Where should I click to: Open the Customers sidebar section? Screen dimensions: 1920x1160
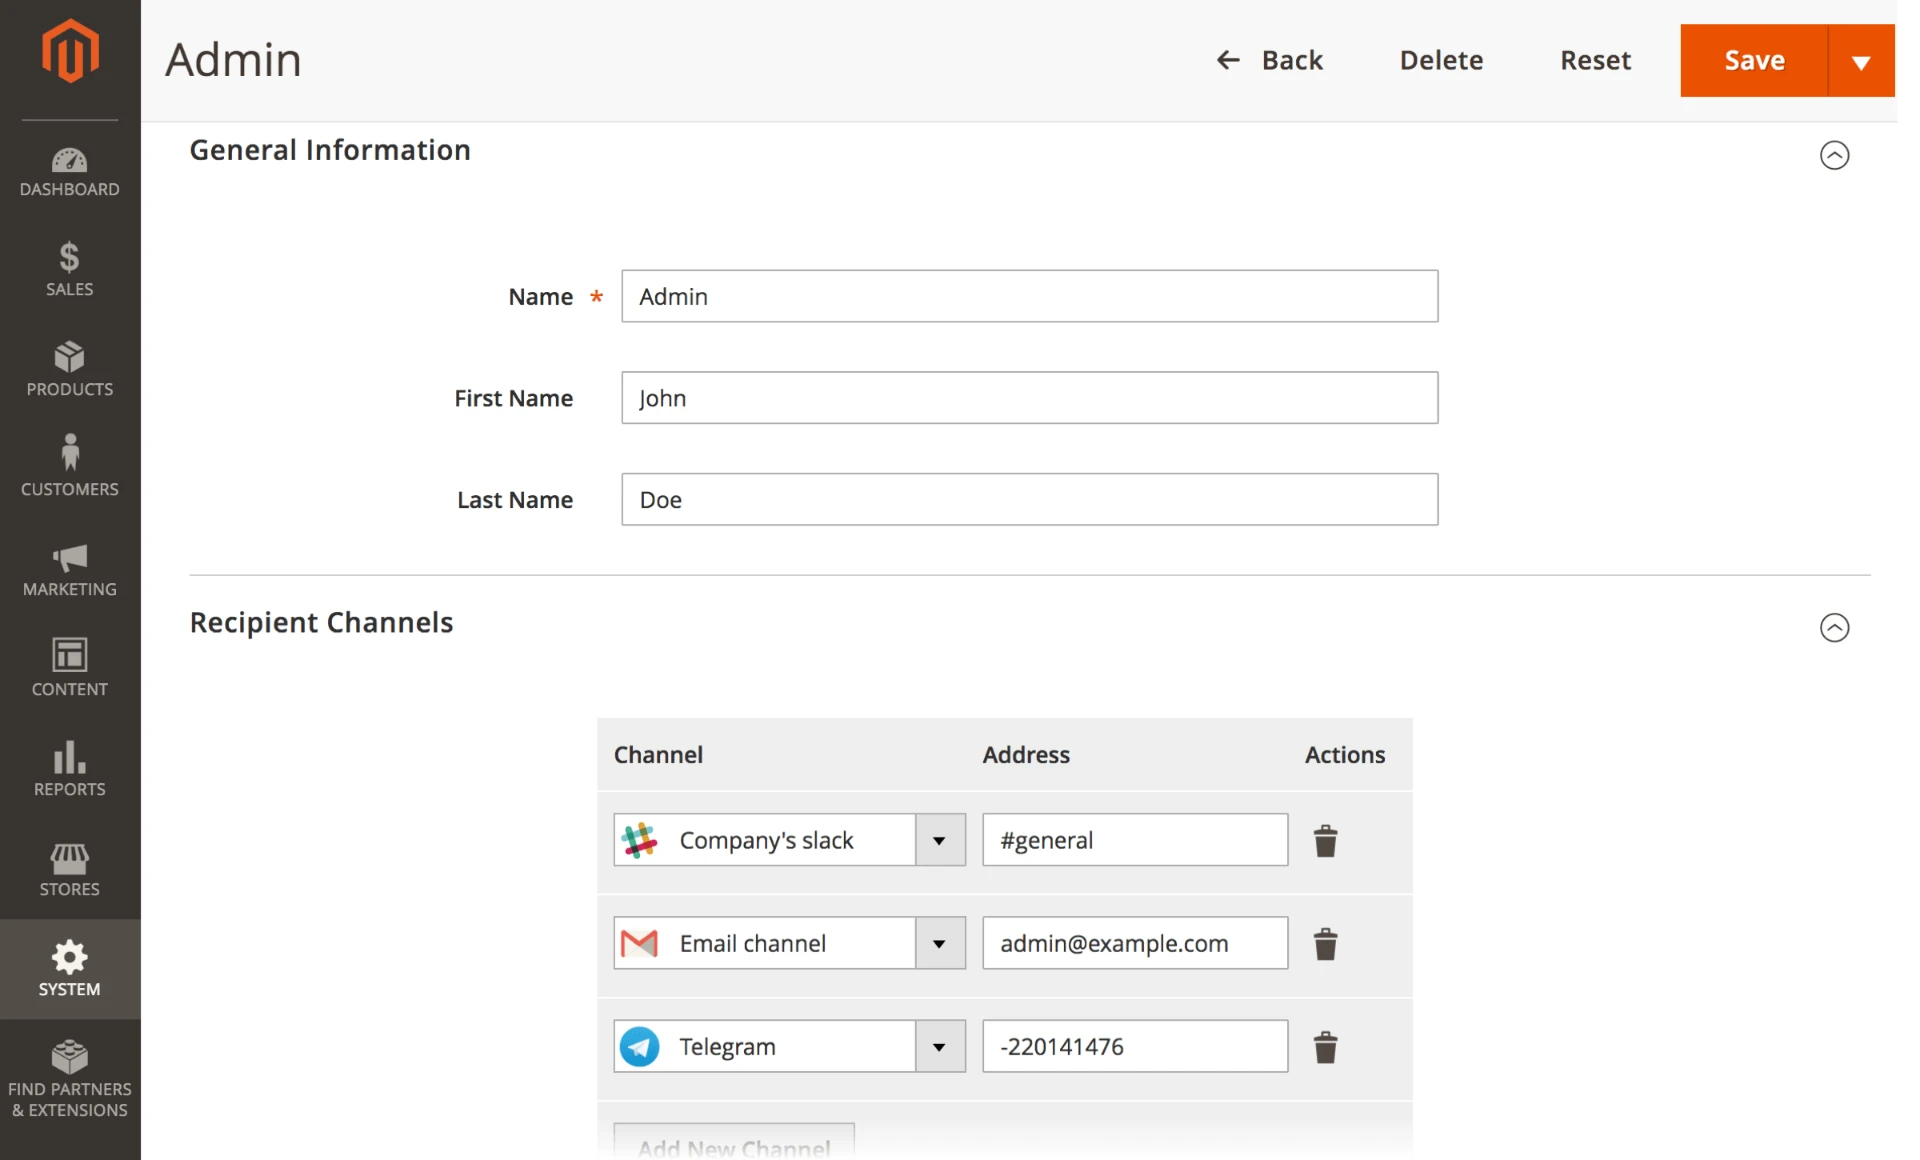[70, 467]
